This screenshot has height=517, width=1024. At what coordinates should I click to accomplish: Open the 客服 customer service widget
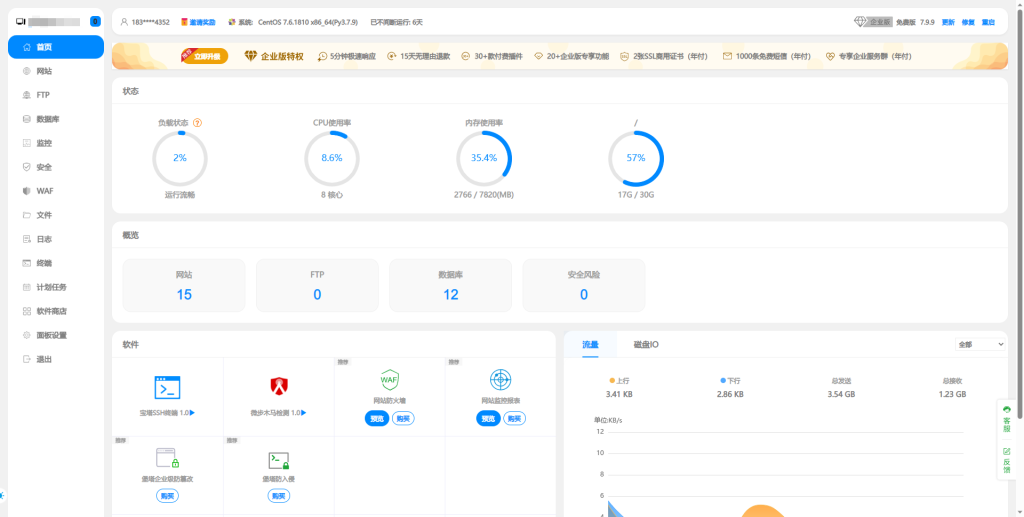click(1006, 416)
